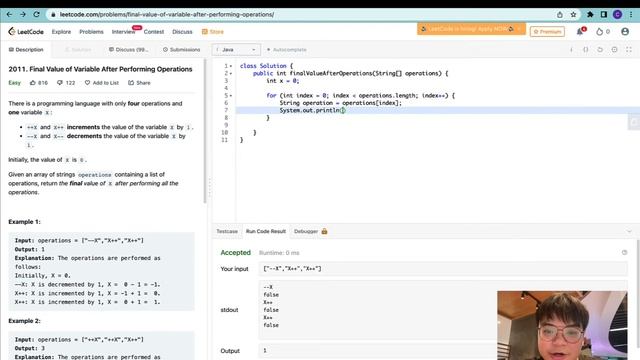Open the Chrome three-dot menu
This screenshot has width=640, height=360.
tap(631, 14)
